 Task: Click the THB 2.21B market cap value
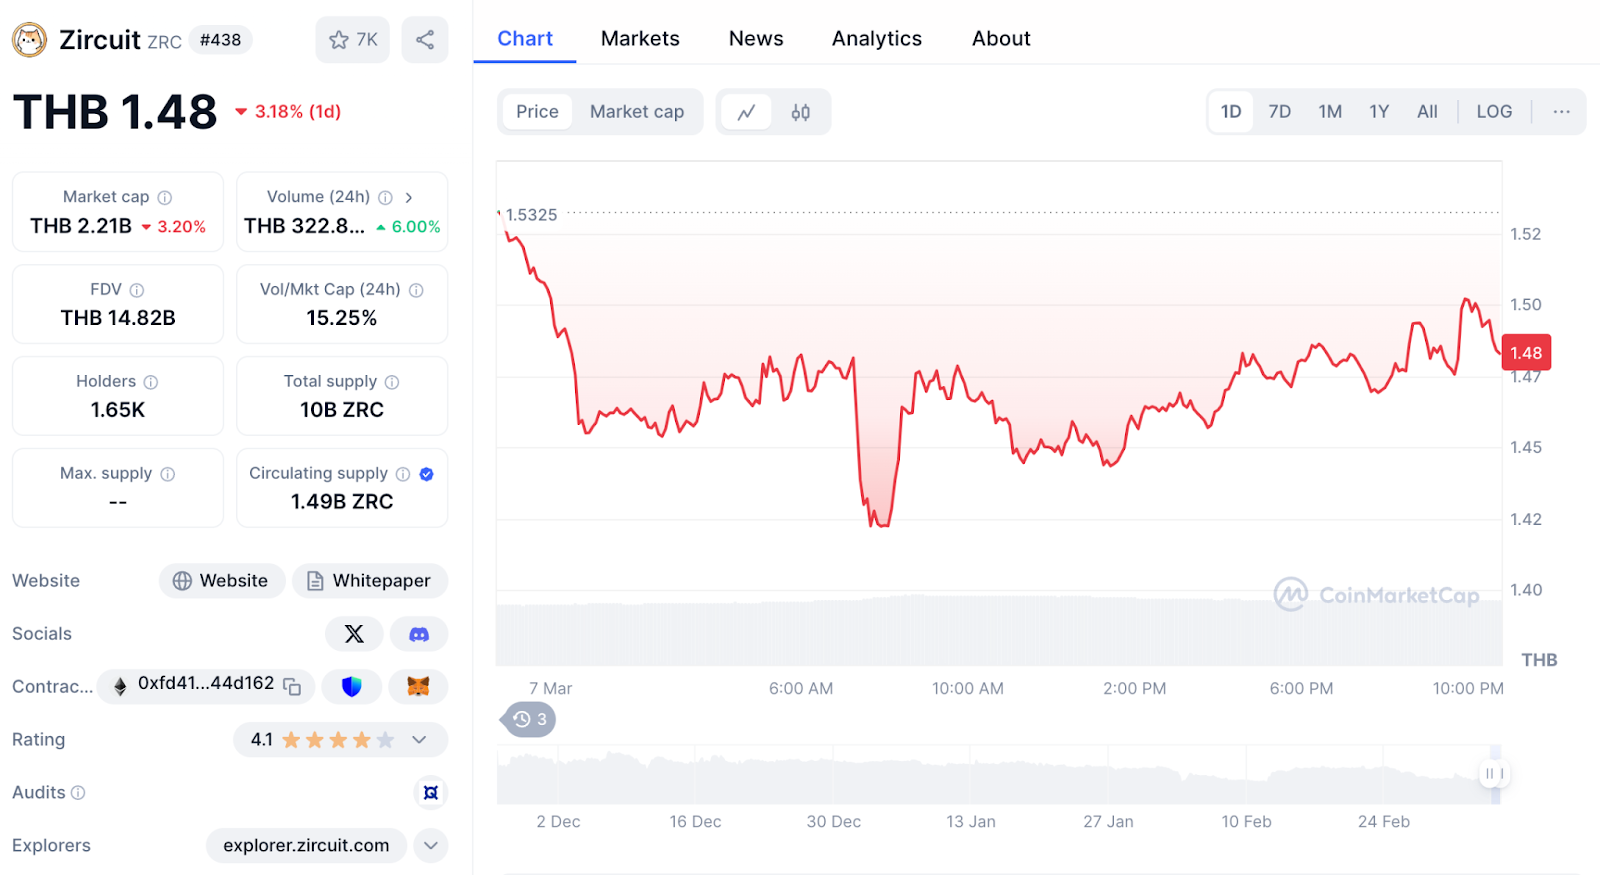[x=81, y=226]
